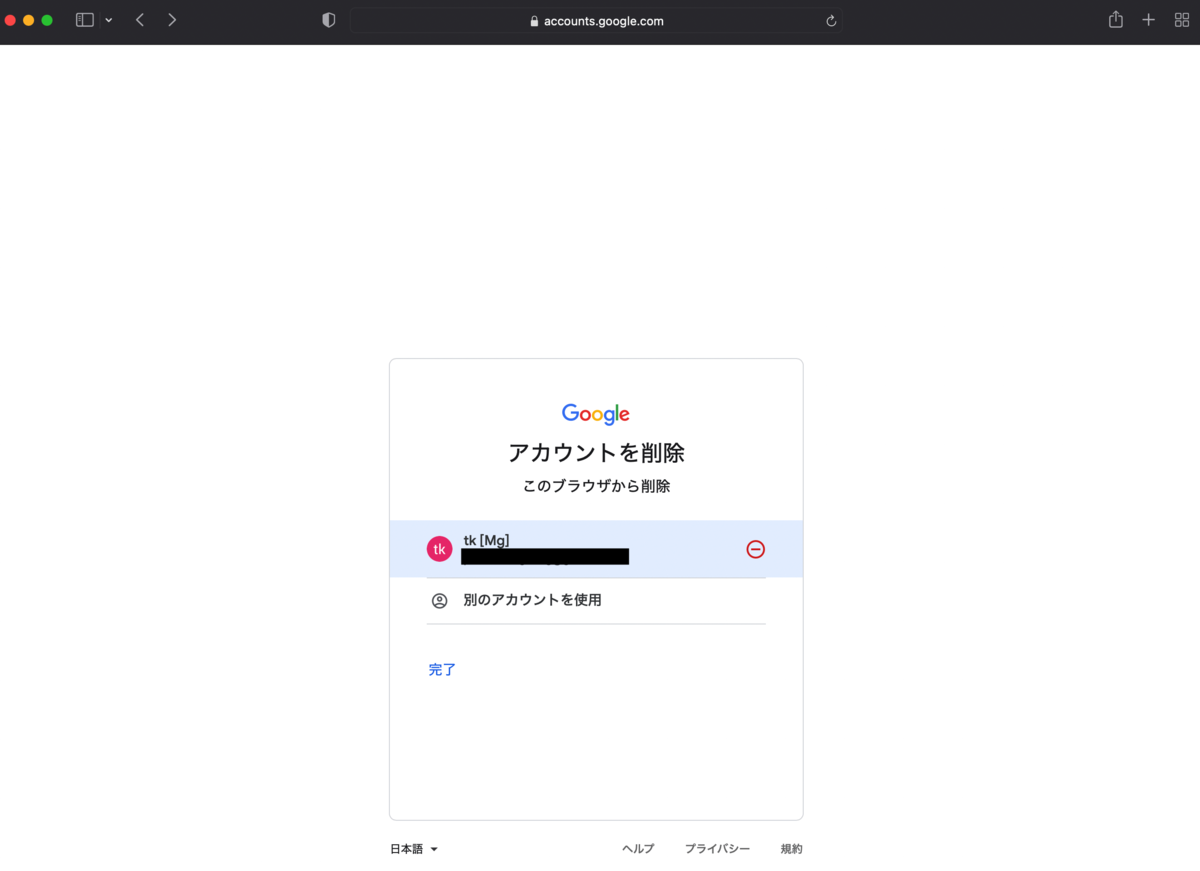Click the 完了 link to finish
The height and width of the screenshot is (871, 1200).
coord(442,669)
